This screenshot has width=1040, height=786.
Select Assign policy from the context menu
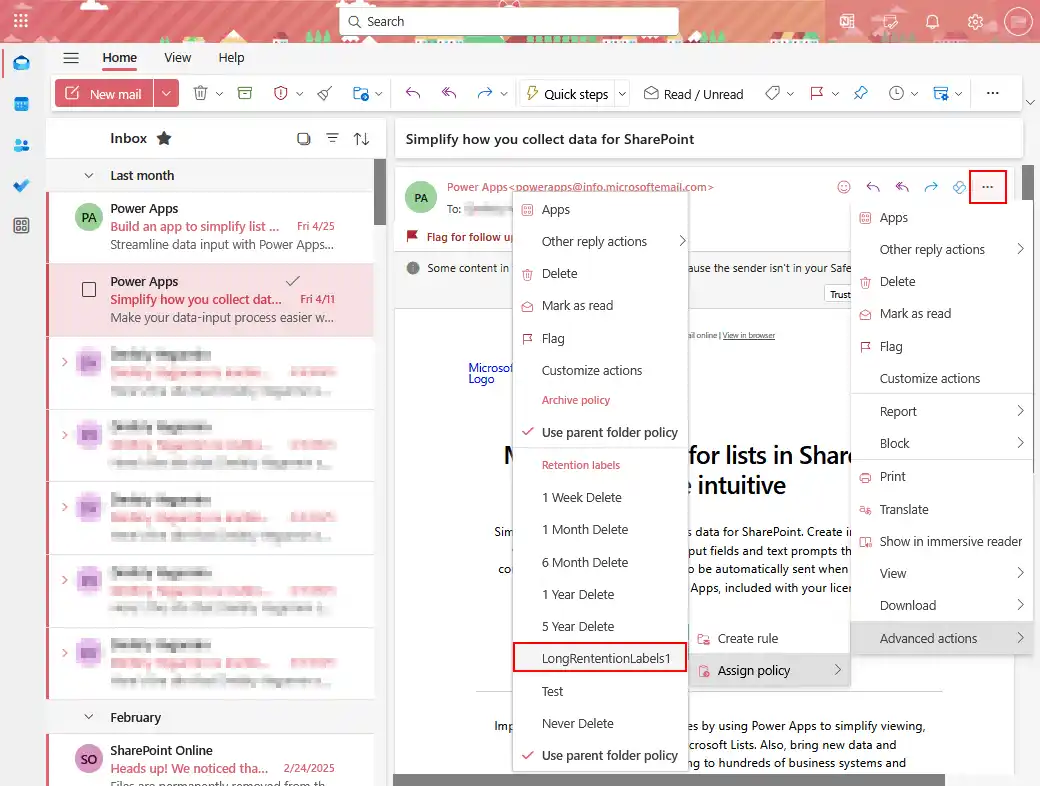point(753,670)
